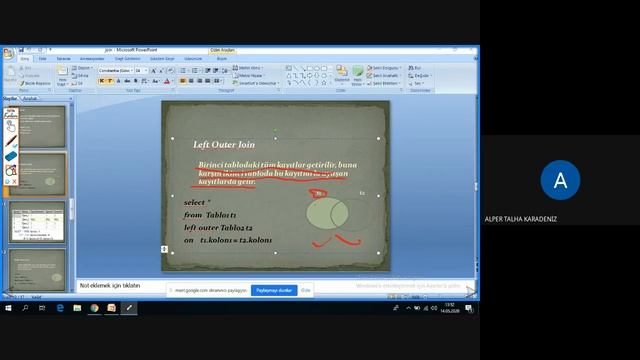Click the Kopyala (Copy) icon

tap(31, 76)
